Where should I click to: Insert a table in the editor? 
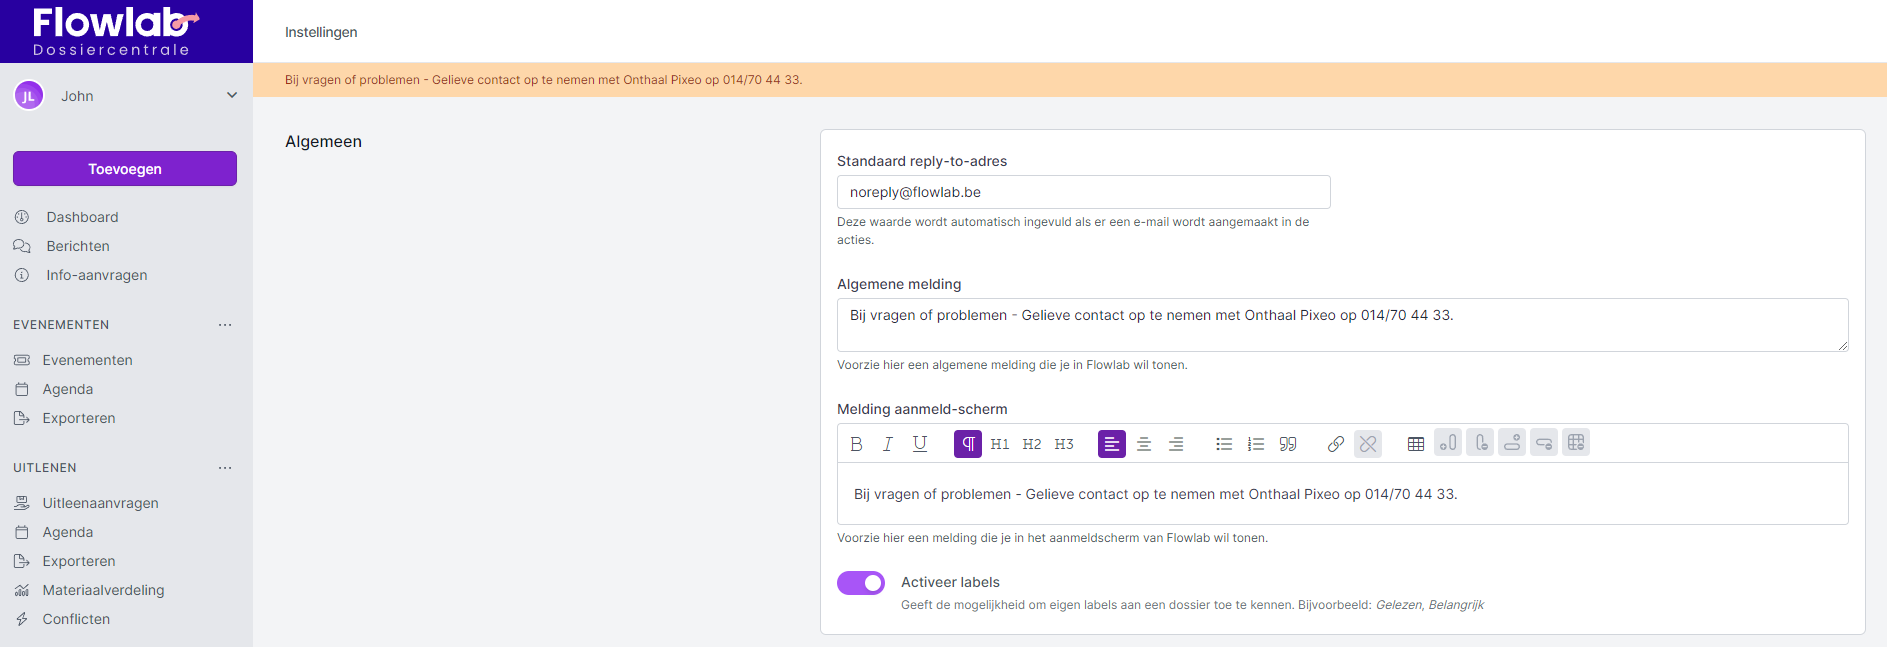[1416, 444]
